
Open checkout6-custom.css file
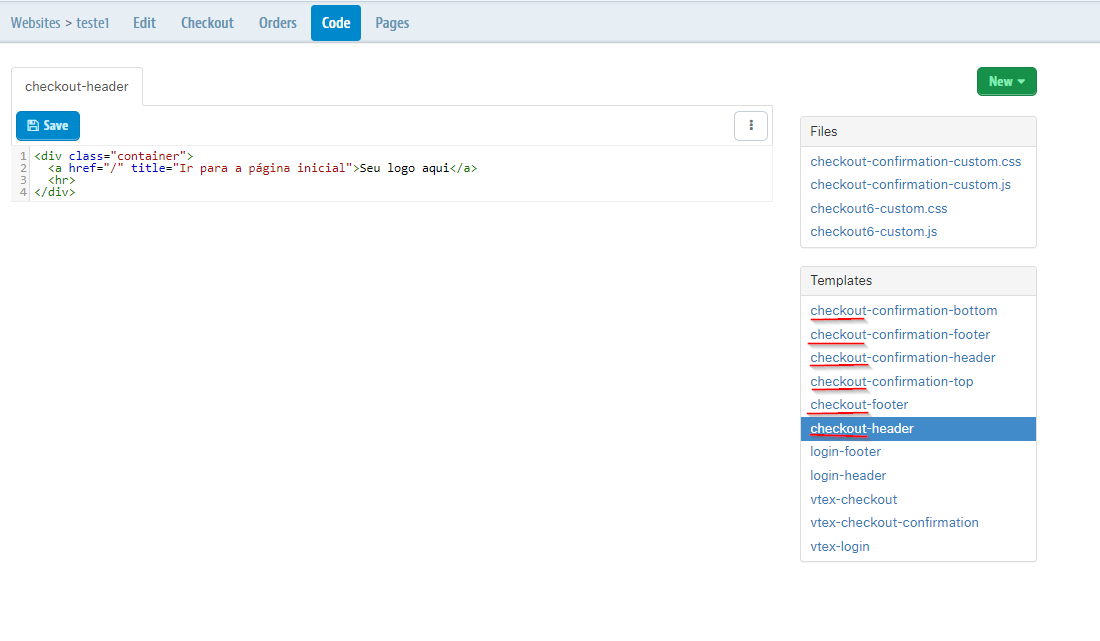(x=878, y=208)
